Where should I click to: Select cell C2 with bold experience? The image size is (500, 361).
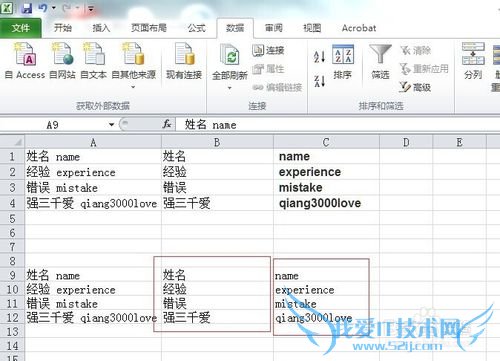pyautogui.click(x=326, y=172)
